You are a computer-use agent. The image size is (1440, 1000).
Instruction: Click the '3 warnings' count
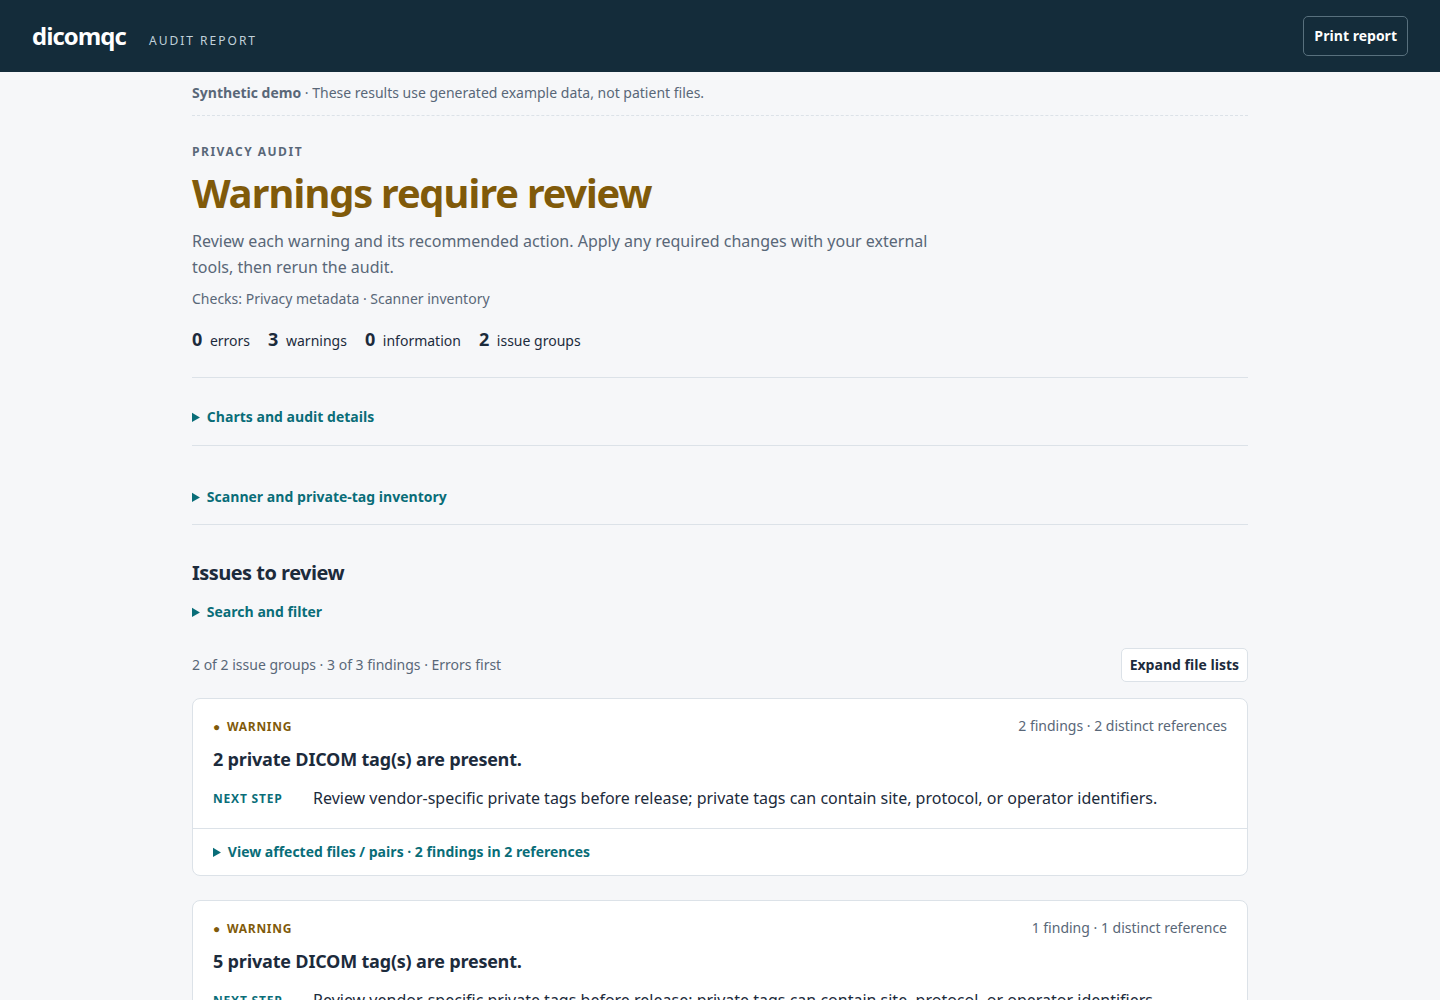307,341
